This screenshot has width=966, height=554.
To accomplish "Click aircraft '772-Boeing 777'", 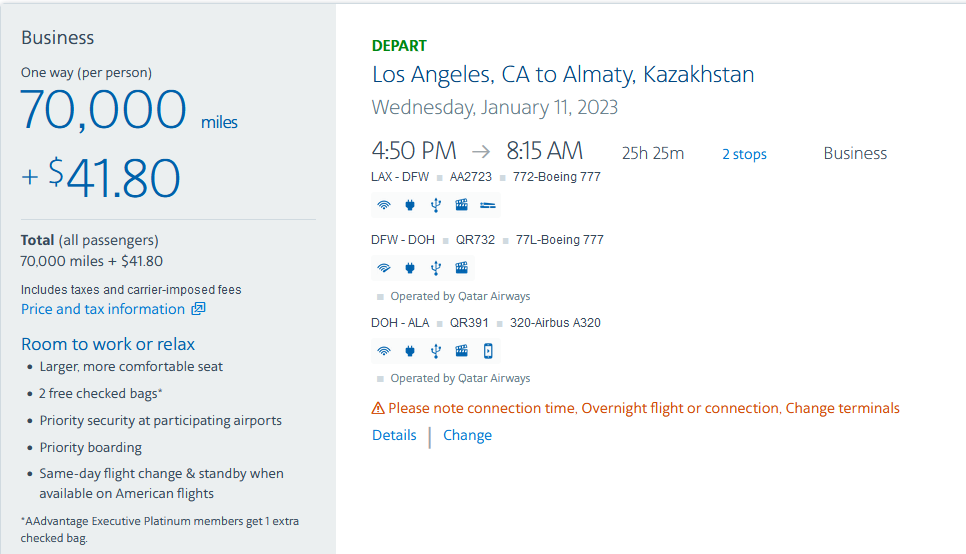I will pos(556,177).
